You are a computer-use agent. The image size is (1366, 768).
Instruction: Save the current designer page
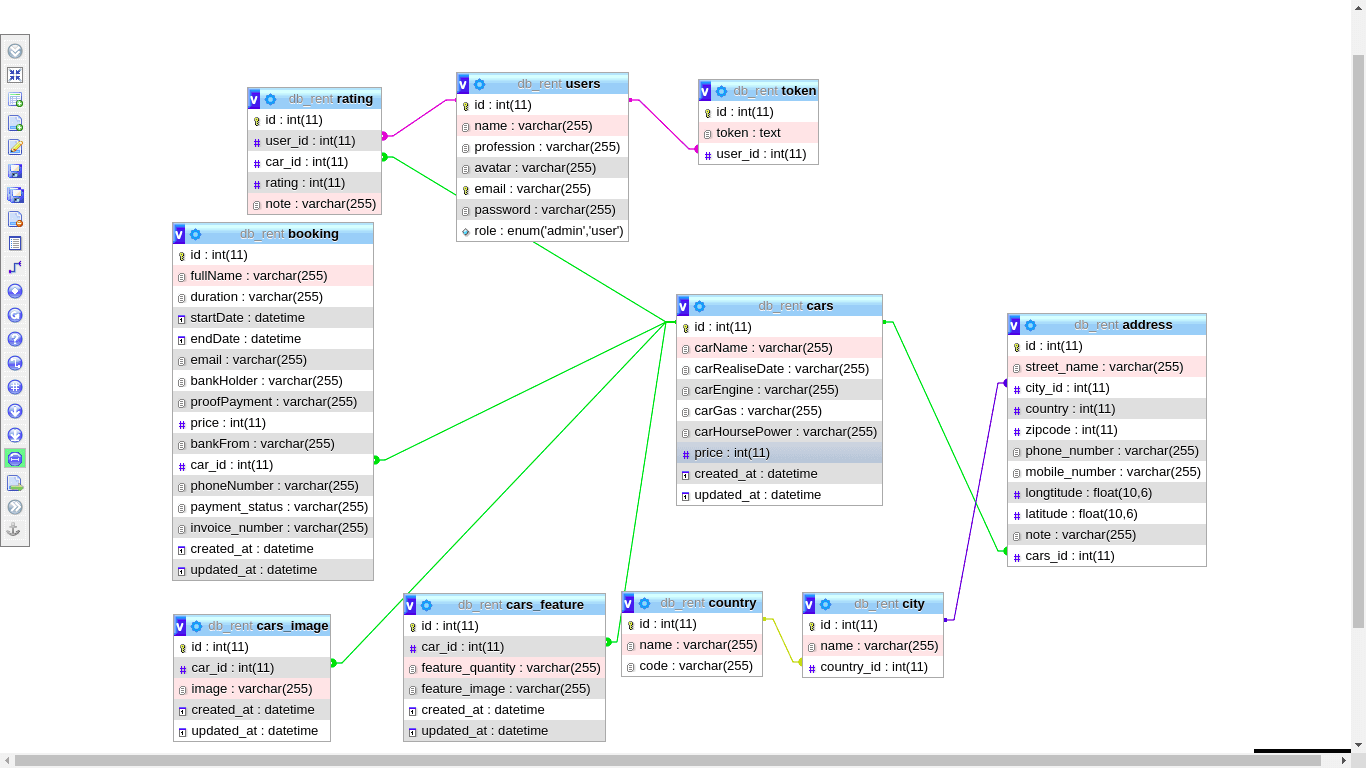(15, 171)
